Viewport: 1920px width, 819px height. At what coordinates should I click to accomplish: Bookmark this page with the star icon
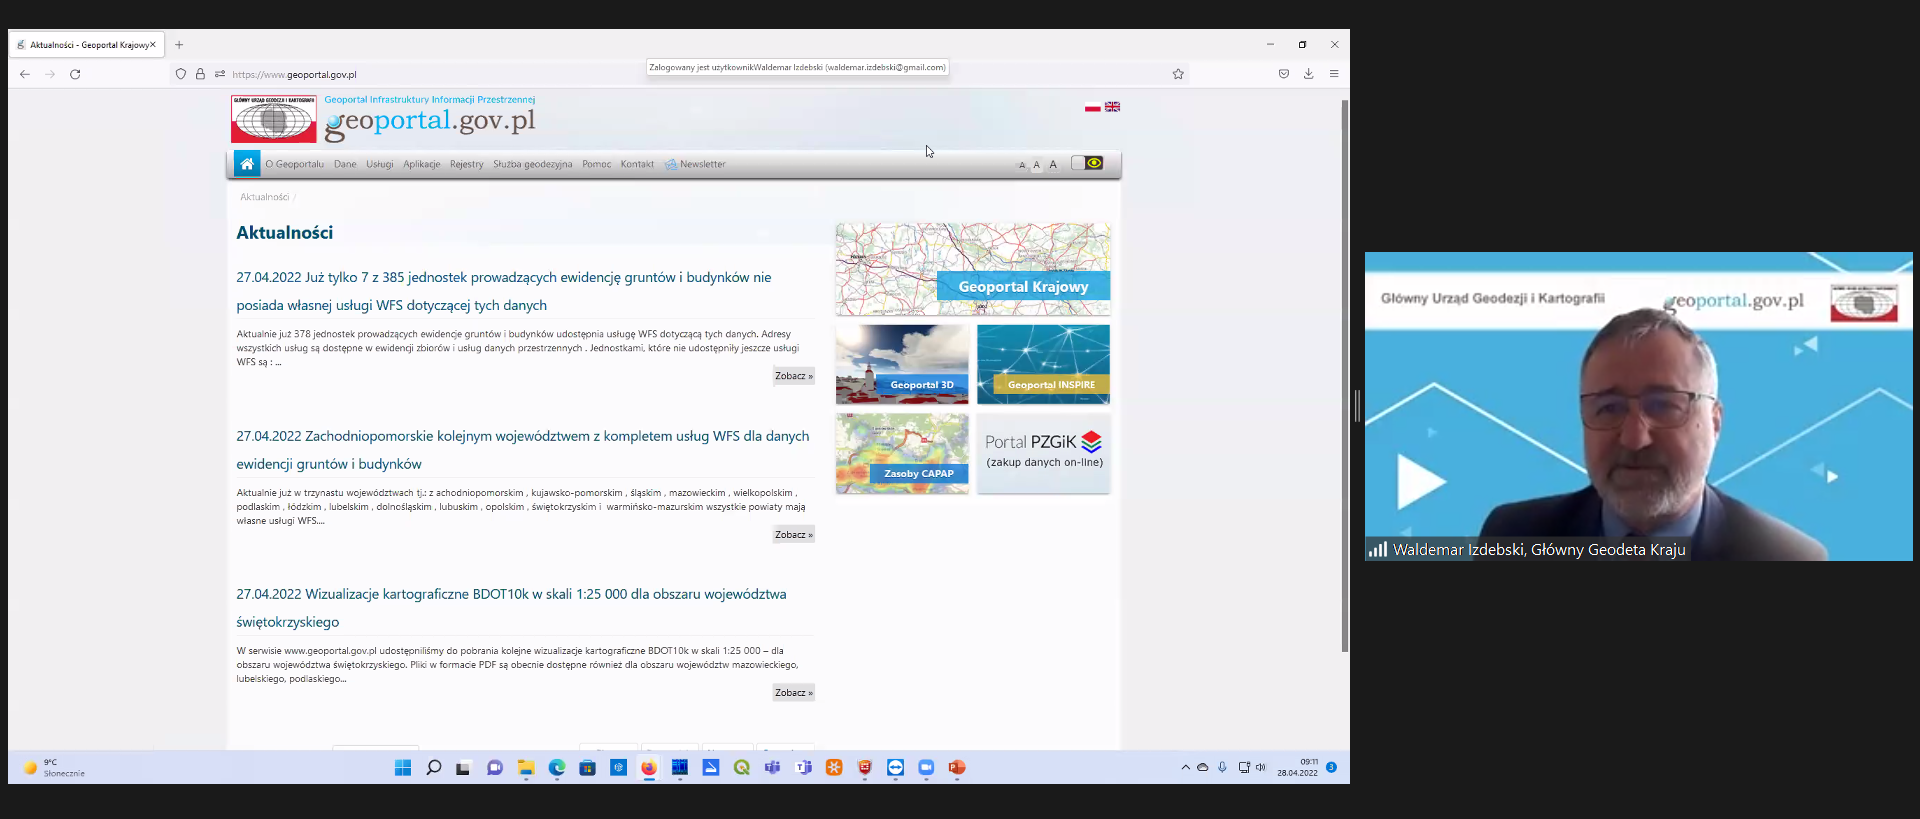click(x=1178, y=74)
